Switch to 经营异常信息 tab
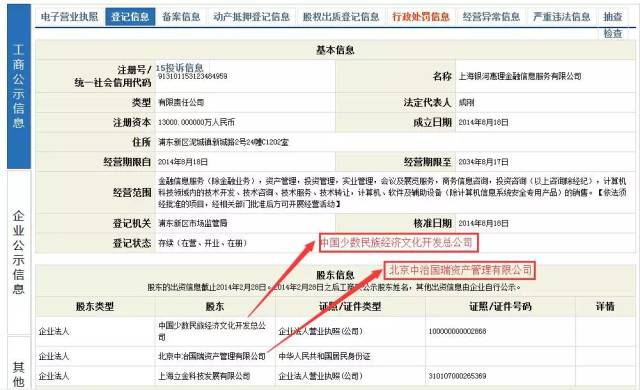The width and height of the screenshot is (640, 390). [491, 17]
